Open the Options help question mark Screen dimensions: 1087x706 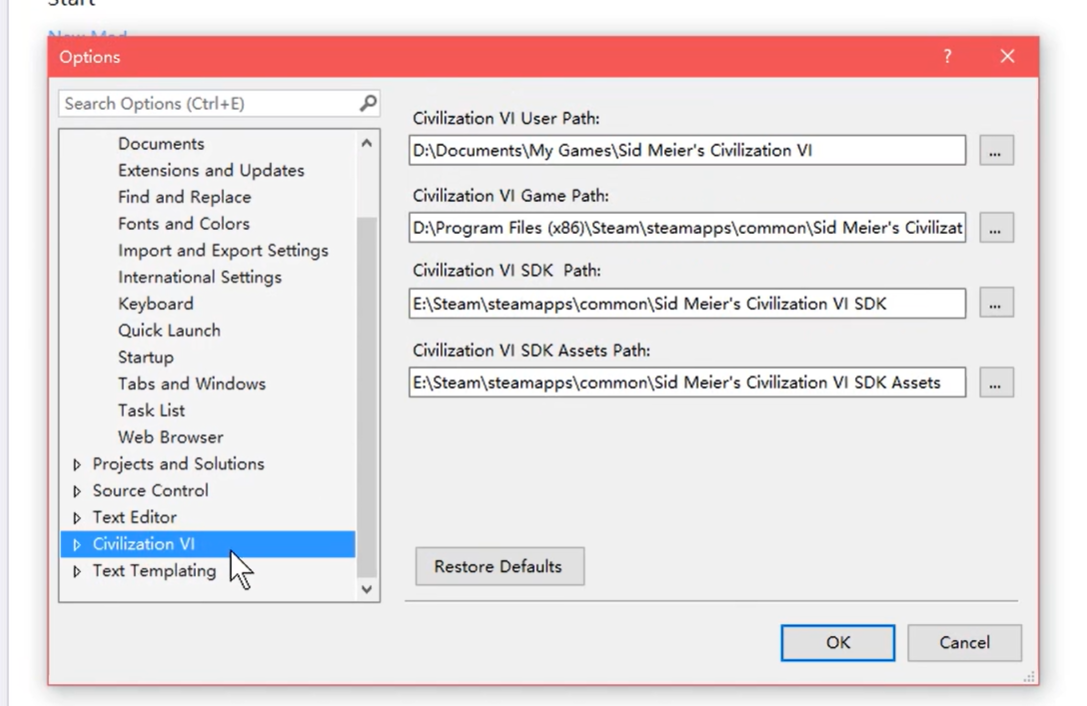(947, 57)
